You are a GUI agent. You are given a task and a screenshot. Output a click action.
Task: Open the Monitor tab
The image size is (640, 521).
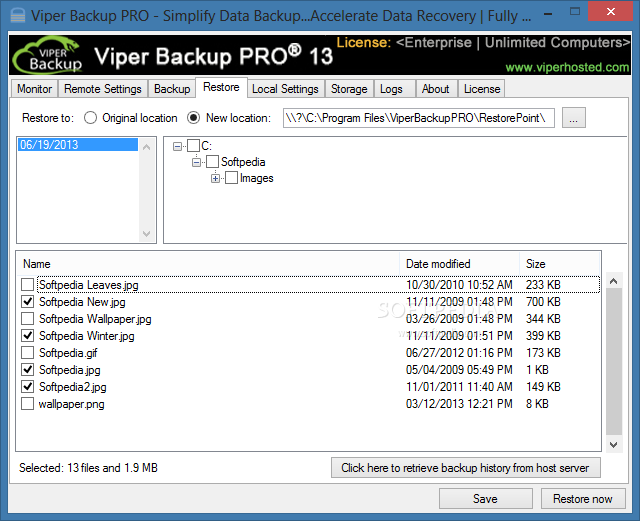tap(35, 89)
